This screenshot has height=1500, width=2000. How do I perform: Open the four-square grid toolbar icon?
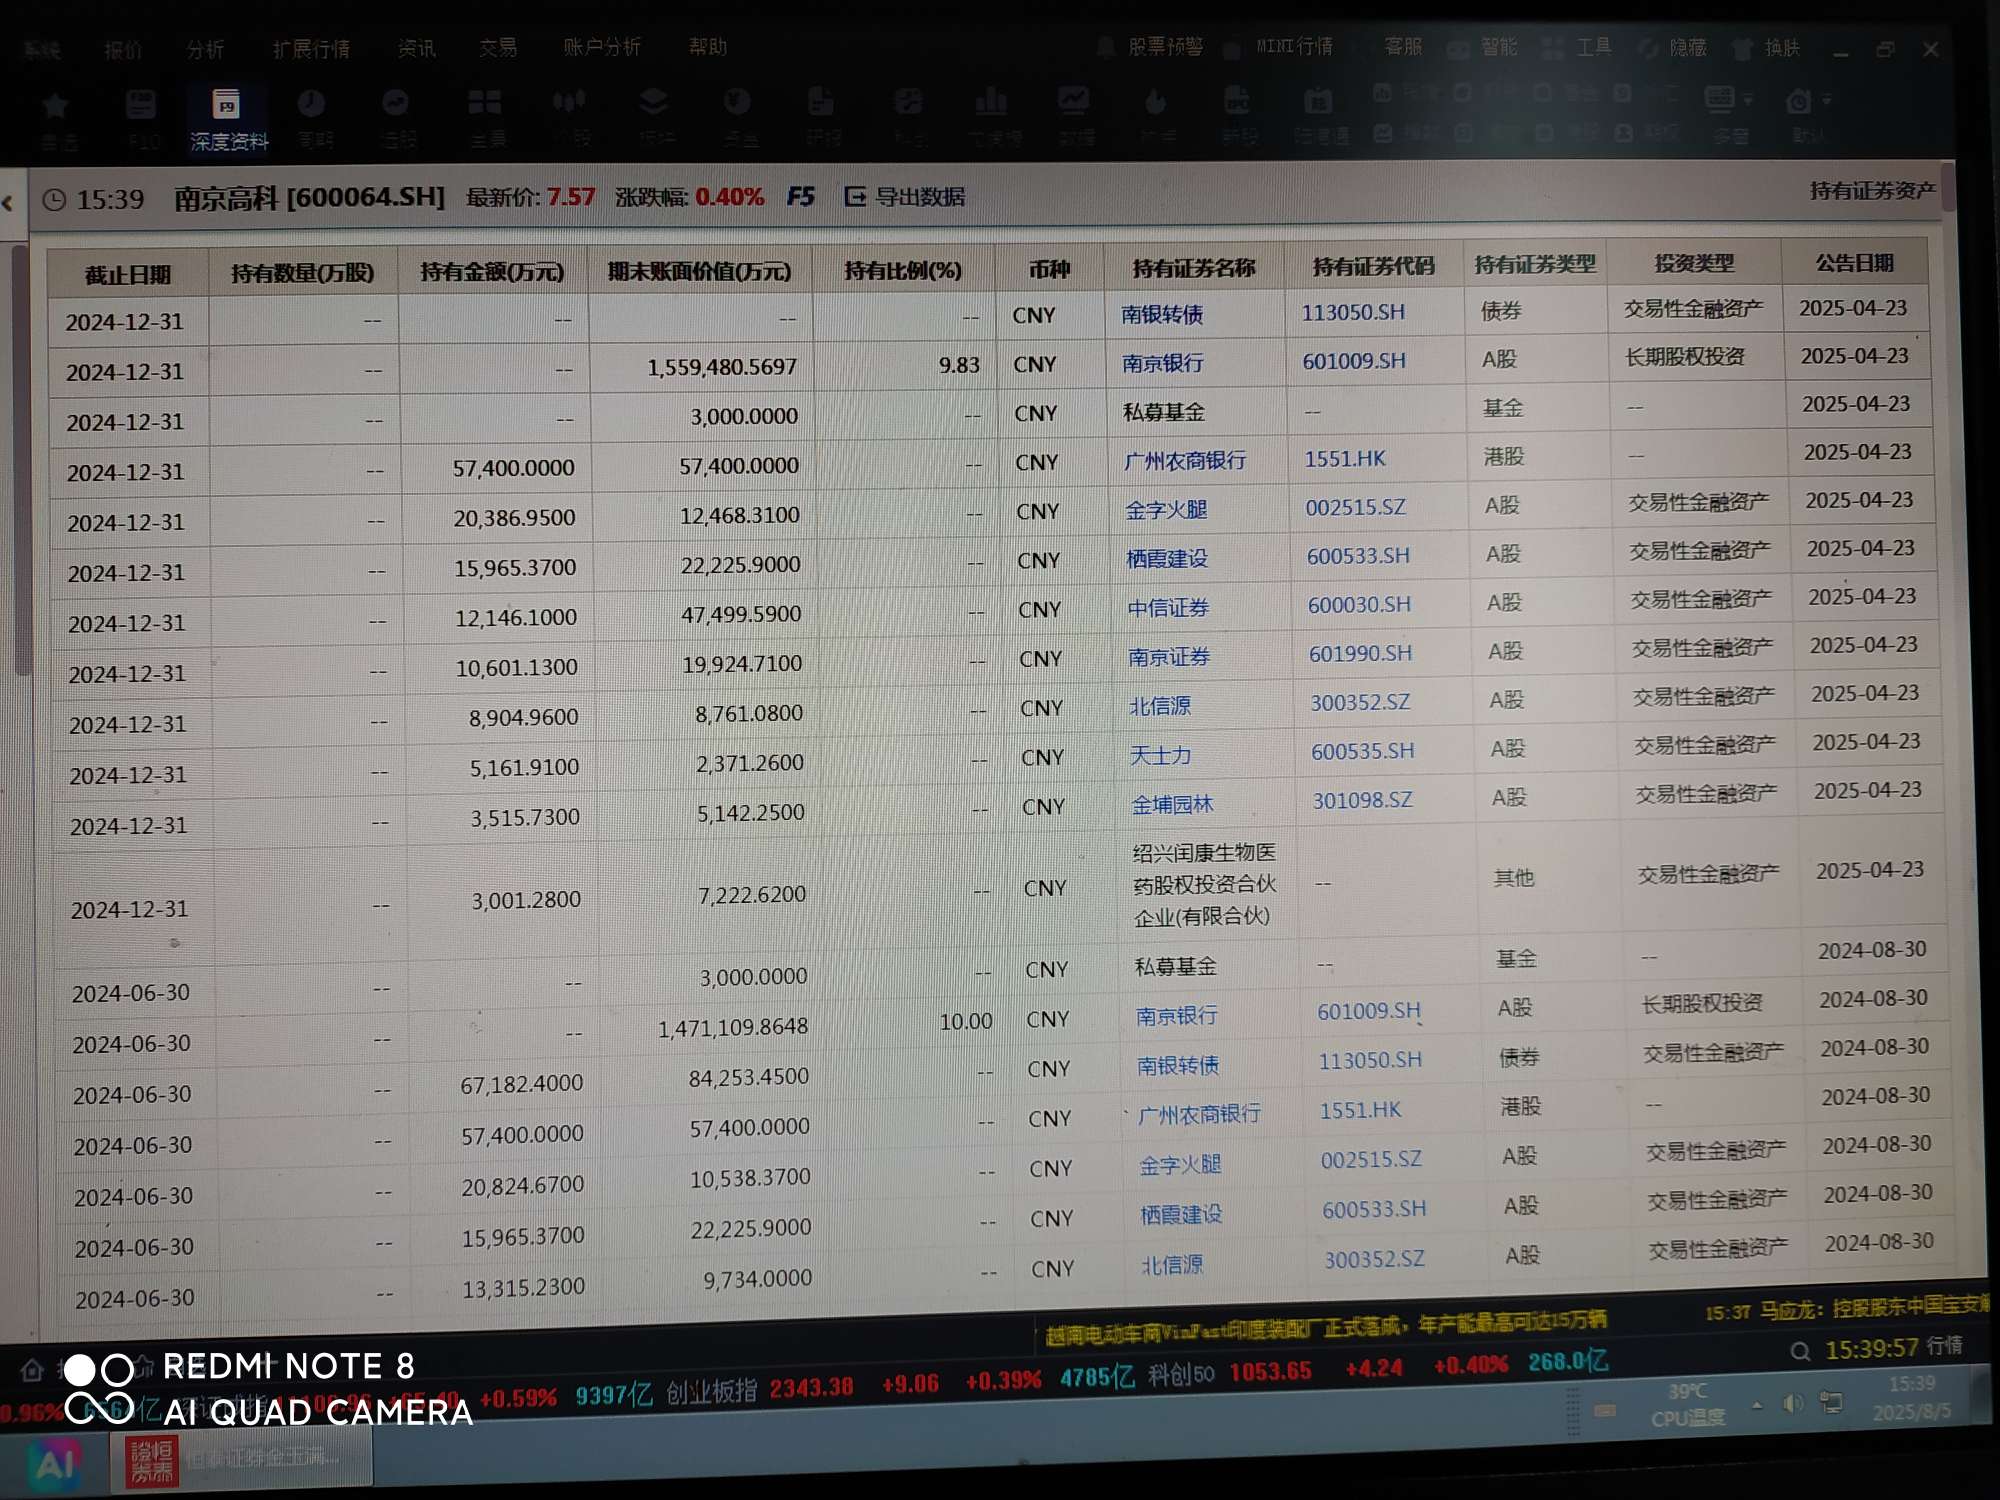[485, 102]
